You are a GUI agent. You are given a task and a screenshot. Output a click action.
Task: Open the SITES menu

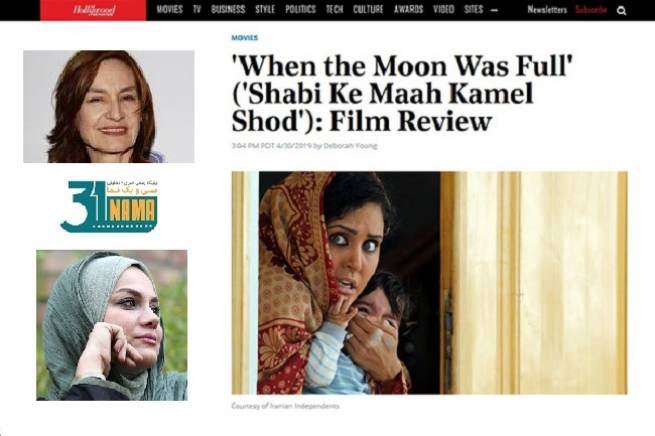point(473,10)
